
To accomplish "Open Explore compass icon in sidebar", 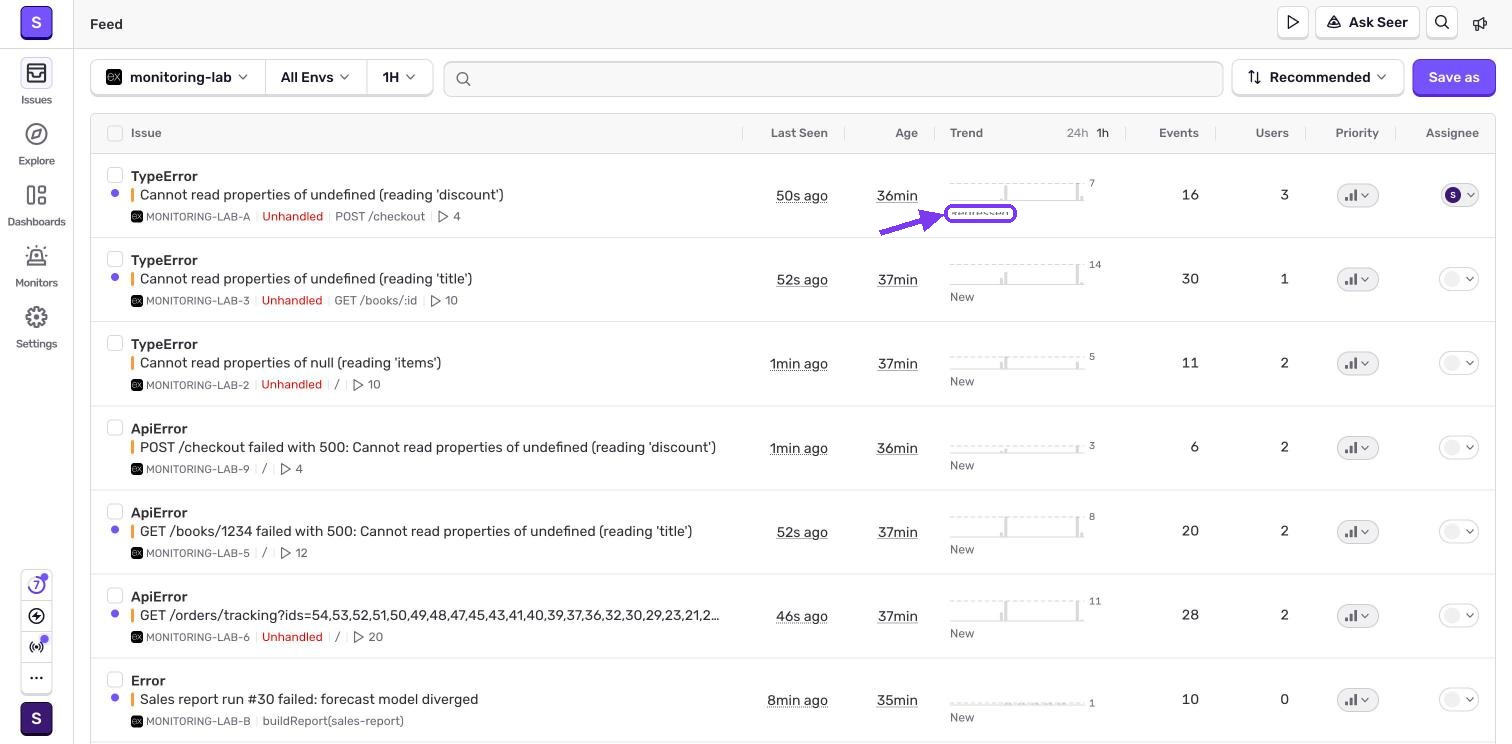I will (x=36, y=134).
